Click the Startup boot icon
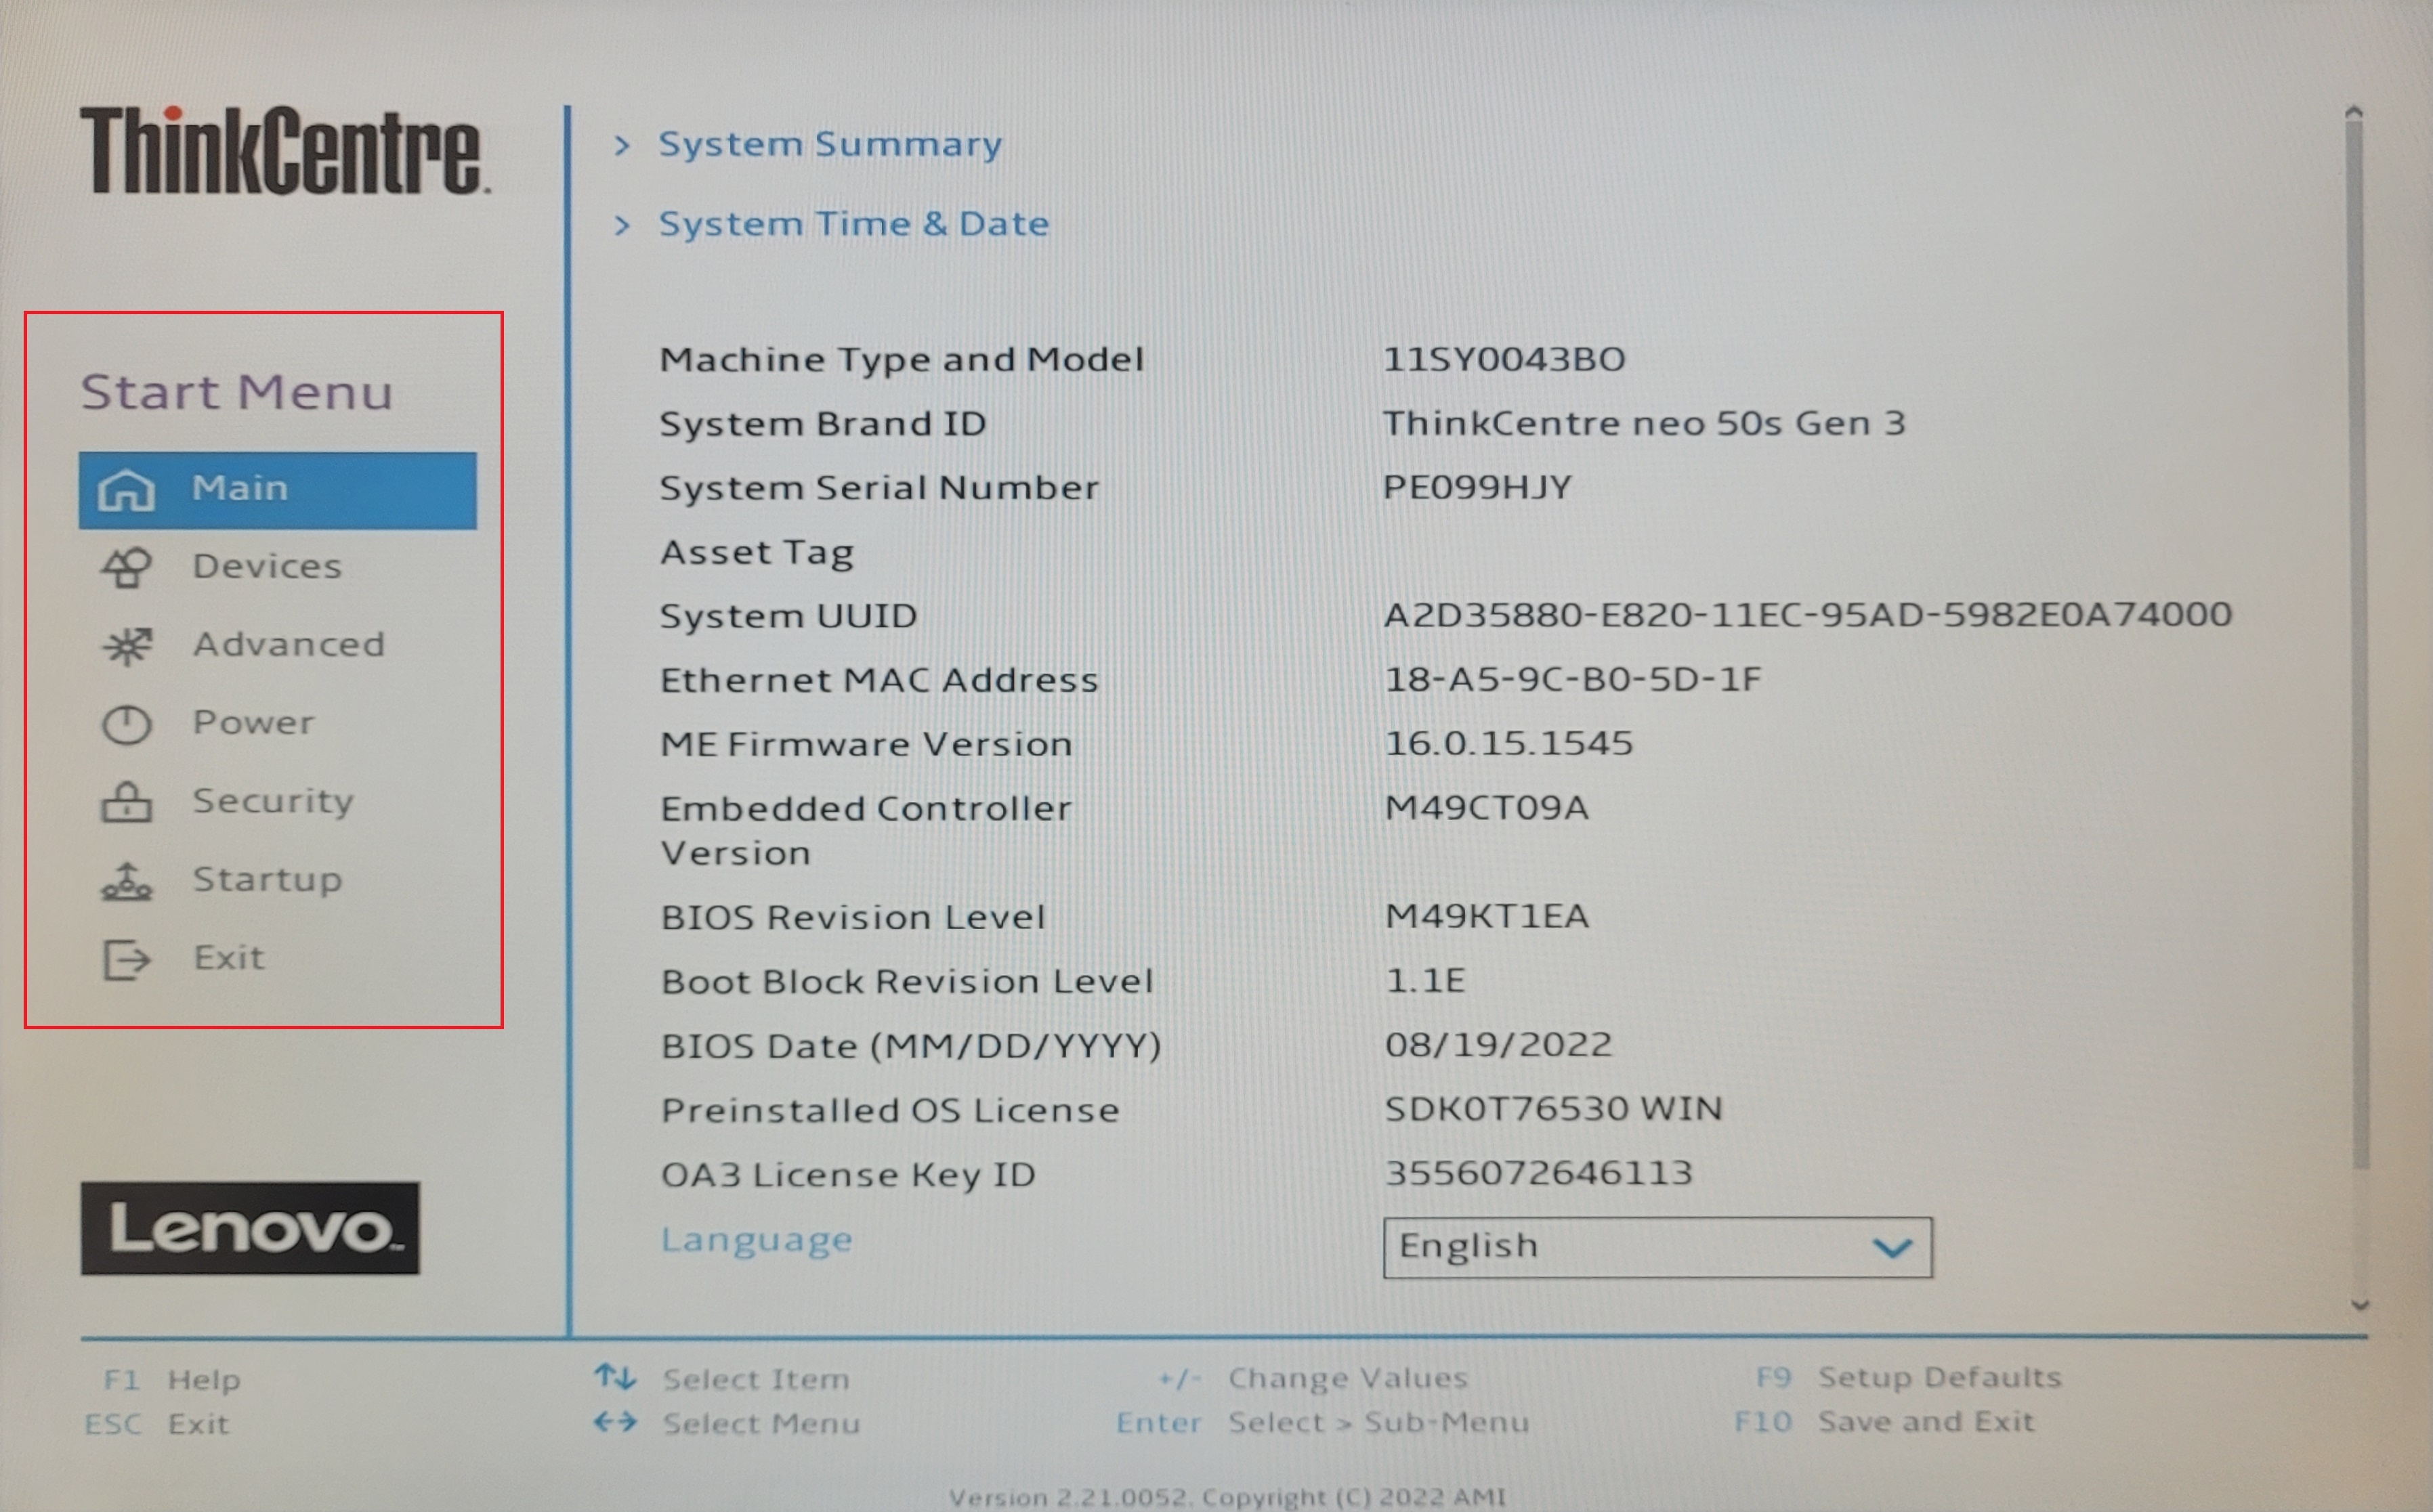 [126, 881]
